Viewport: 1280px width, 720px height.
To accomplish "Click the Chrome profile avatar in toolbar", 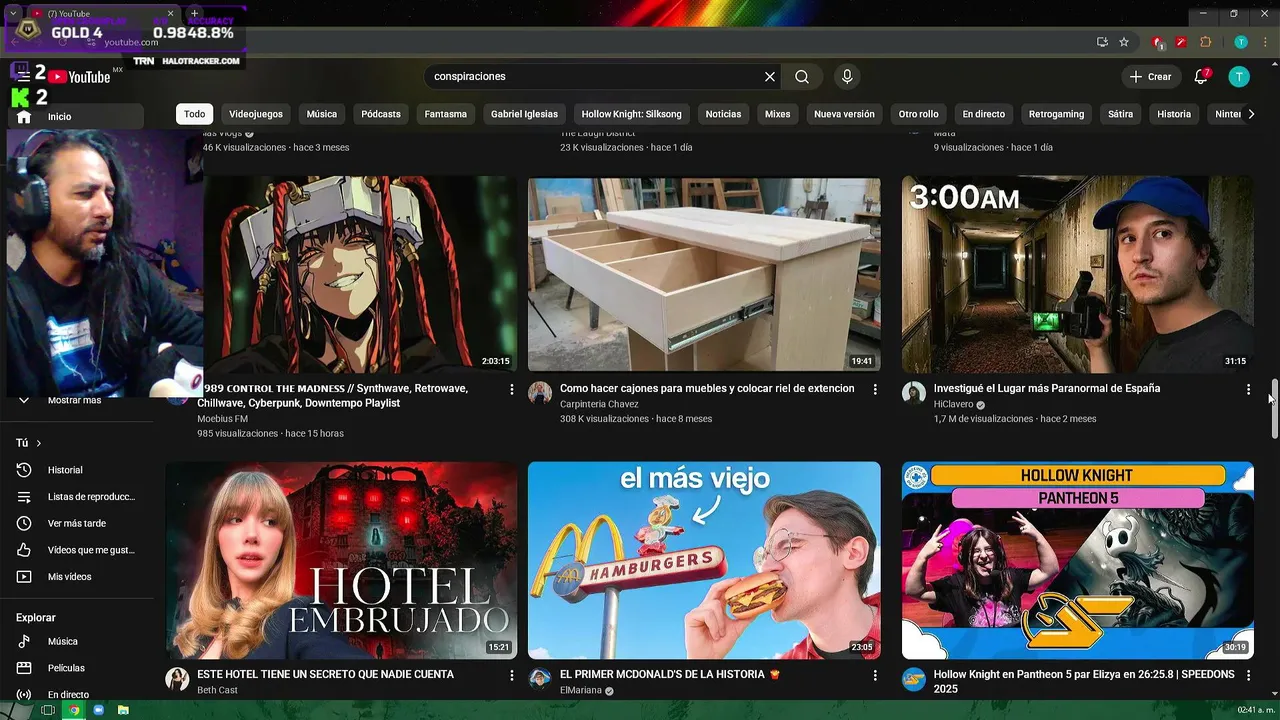I will (x=1241, y=42).
